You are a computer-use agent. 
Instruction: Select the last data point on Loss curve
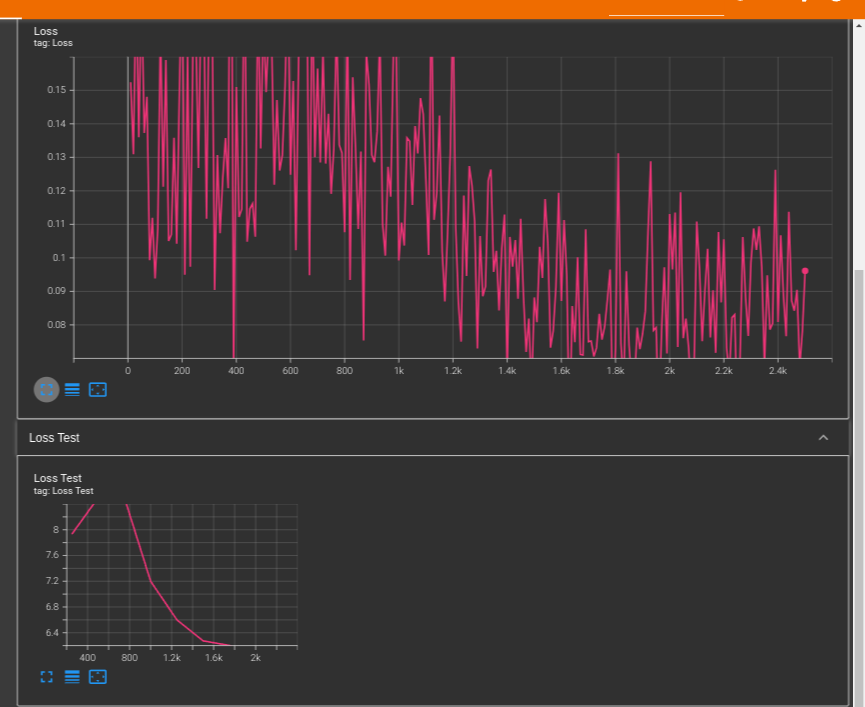click(x=805, y=271)
